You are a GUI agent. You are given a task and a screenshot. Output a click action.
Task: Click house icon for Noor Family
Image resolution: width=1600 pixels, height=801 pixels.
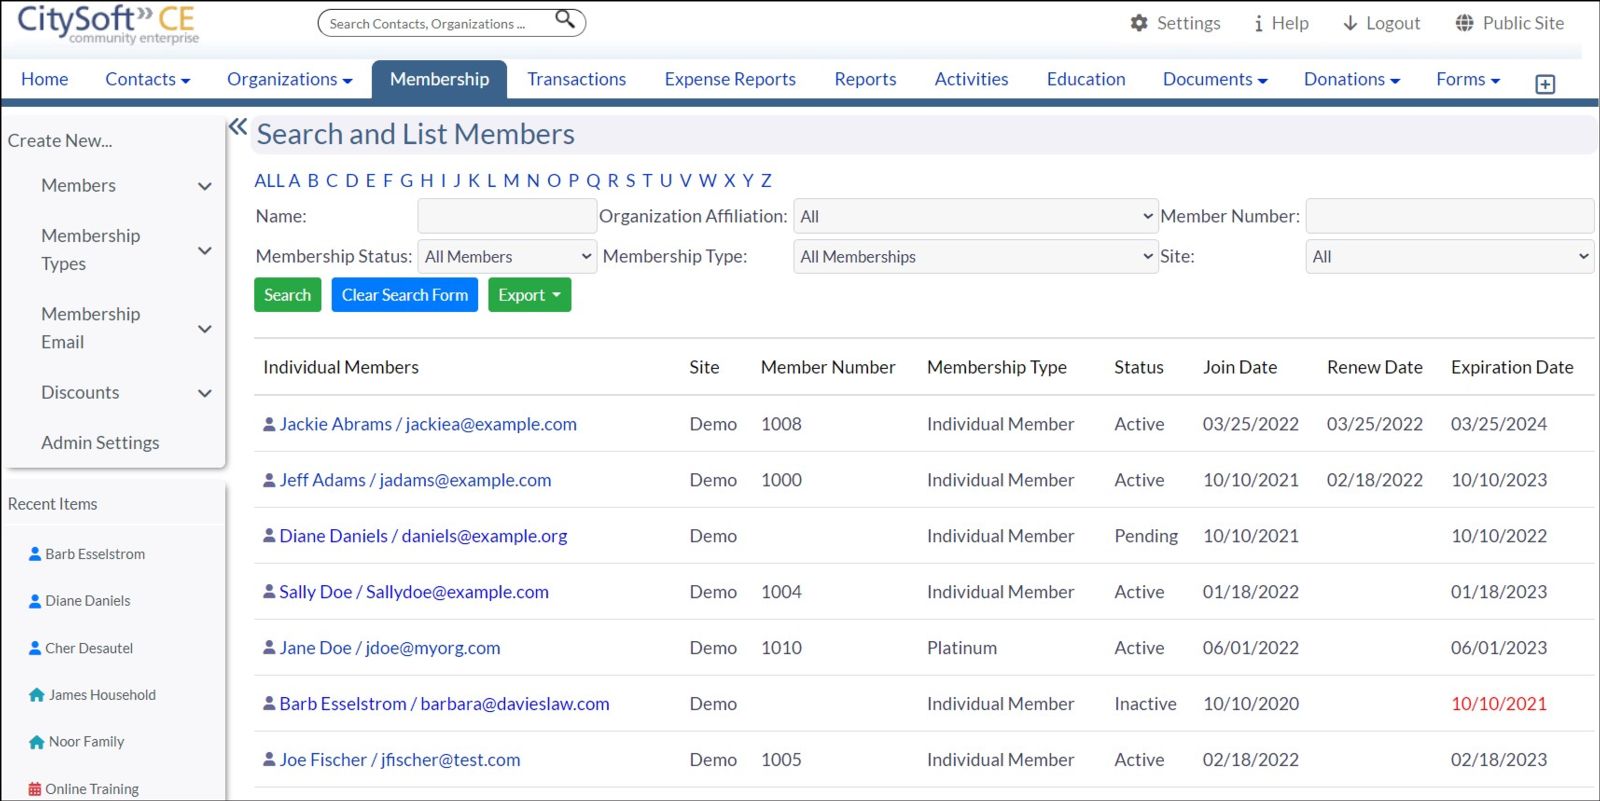point(37,742)
